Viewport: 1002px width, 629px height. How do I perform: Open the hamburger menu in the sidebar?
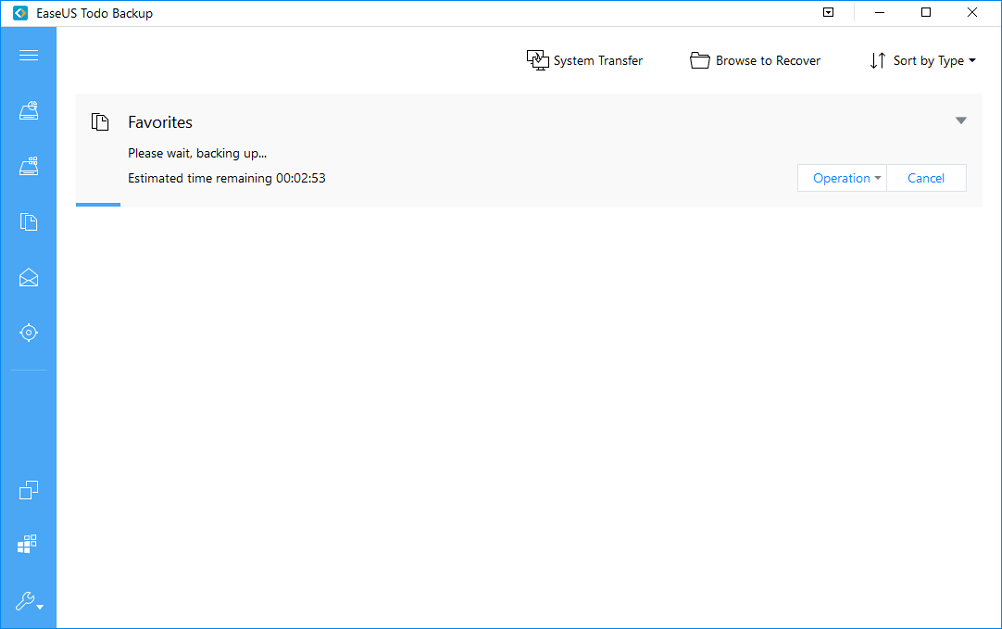pos(28,55)
